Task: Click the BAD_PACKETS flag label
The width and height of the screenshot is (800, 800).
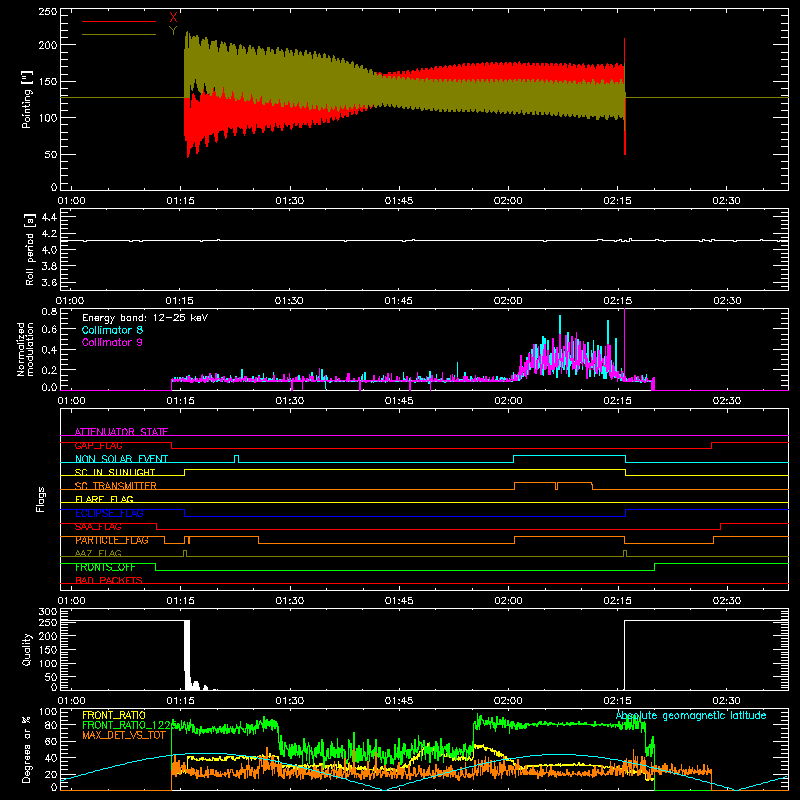Action: click(109, 580)
